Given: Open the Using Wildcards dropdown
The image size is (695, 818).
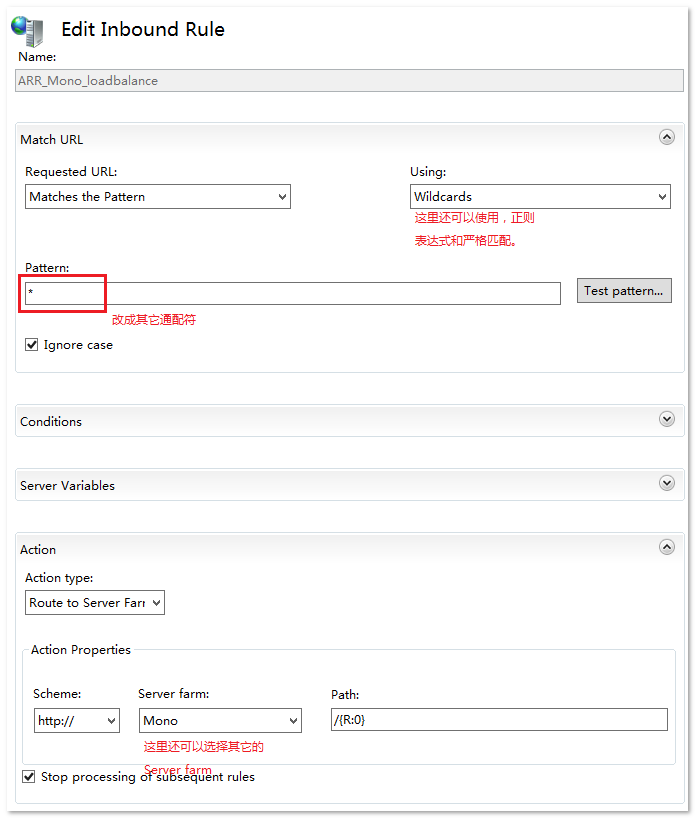Looking at the screenshot, I should [x=540, y=197].
